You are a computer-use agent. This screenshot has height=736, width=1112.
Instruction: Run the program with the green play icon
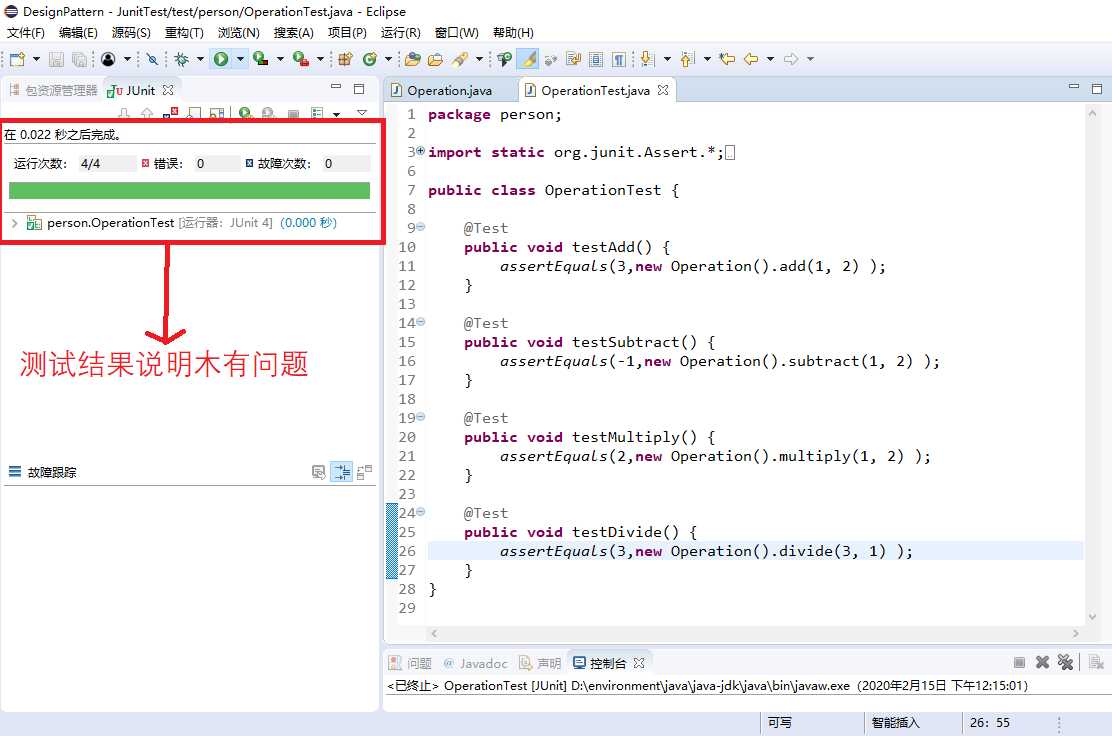[221, 60]
